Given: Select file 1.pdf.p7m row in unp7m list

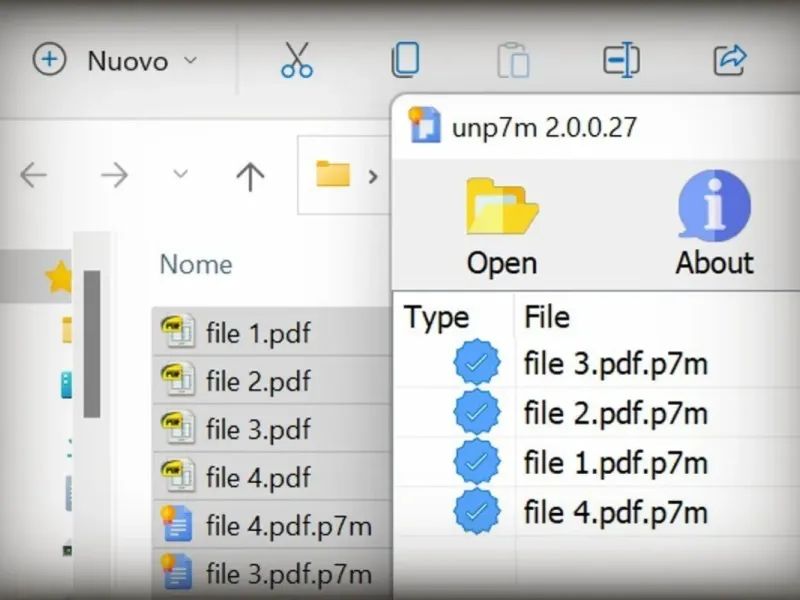Looking at the screenshot, I should [596, 462].
